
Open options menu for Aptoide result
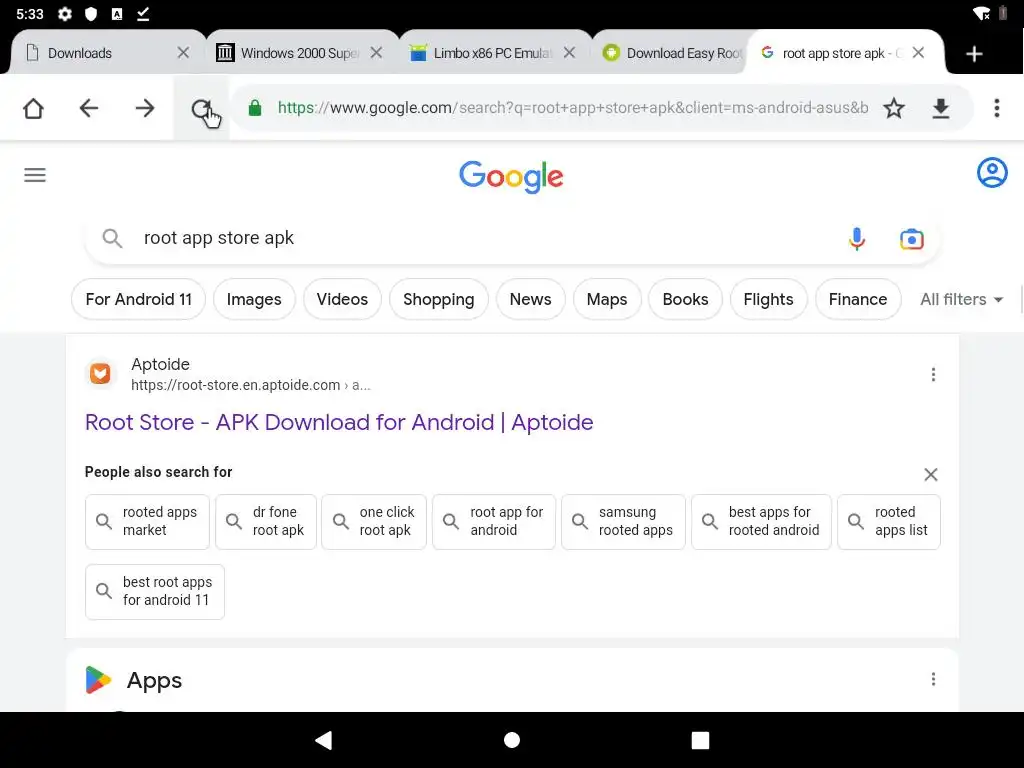click(x=933, y=374)
